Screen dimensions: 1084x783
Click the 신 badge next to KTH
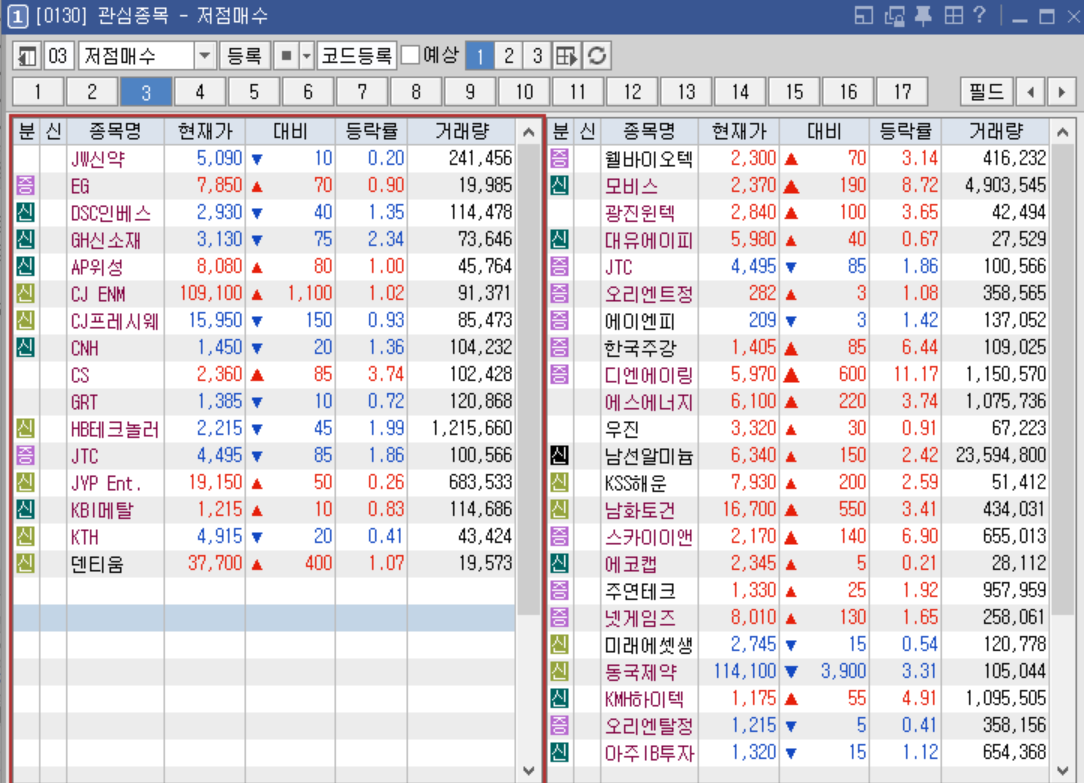[26, 536]
